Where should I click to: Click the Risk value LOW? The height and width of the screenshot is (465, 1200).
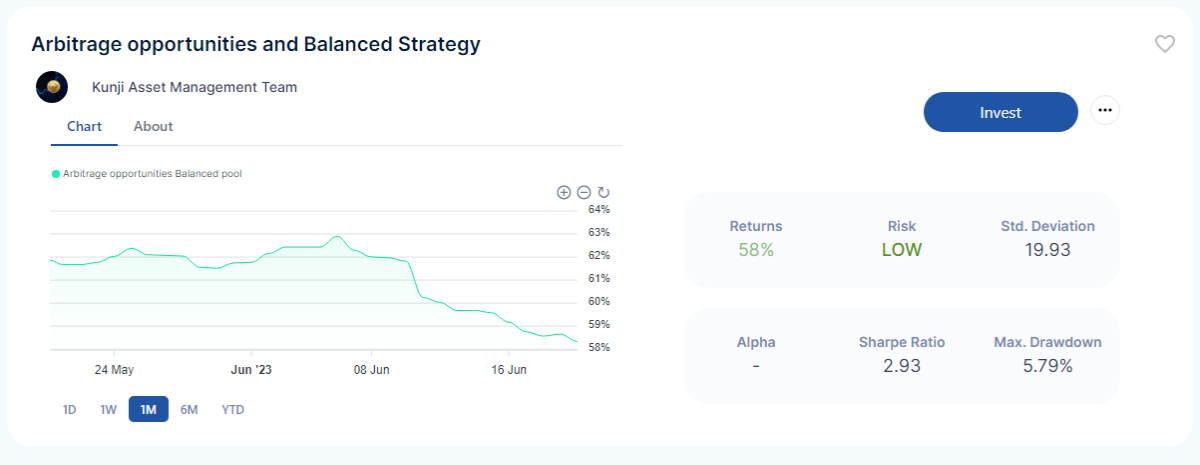point(902,250)
